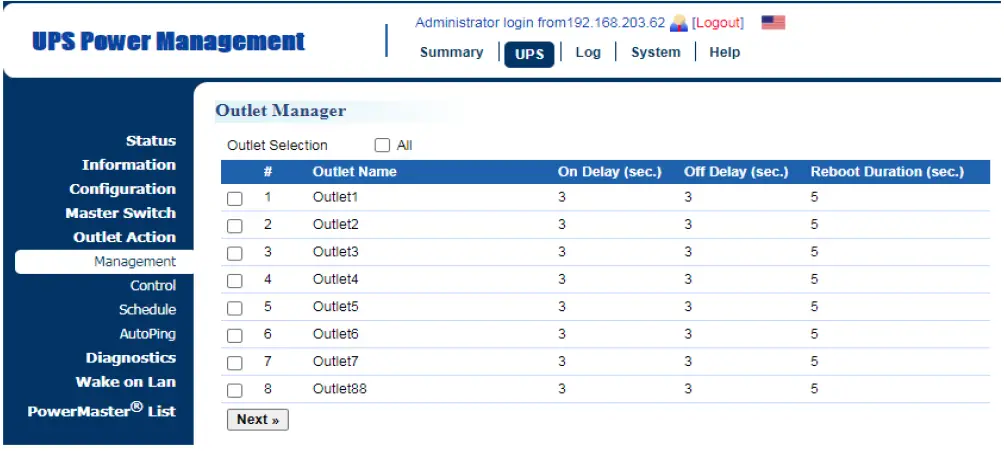1004x451 pixels.
Task: Click the Outlet7 name text
Action: click(x=335, y=362)
